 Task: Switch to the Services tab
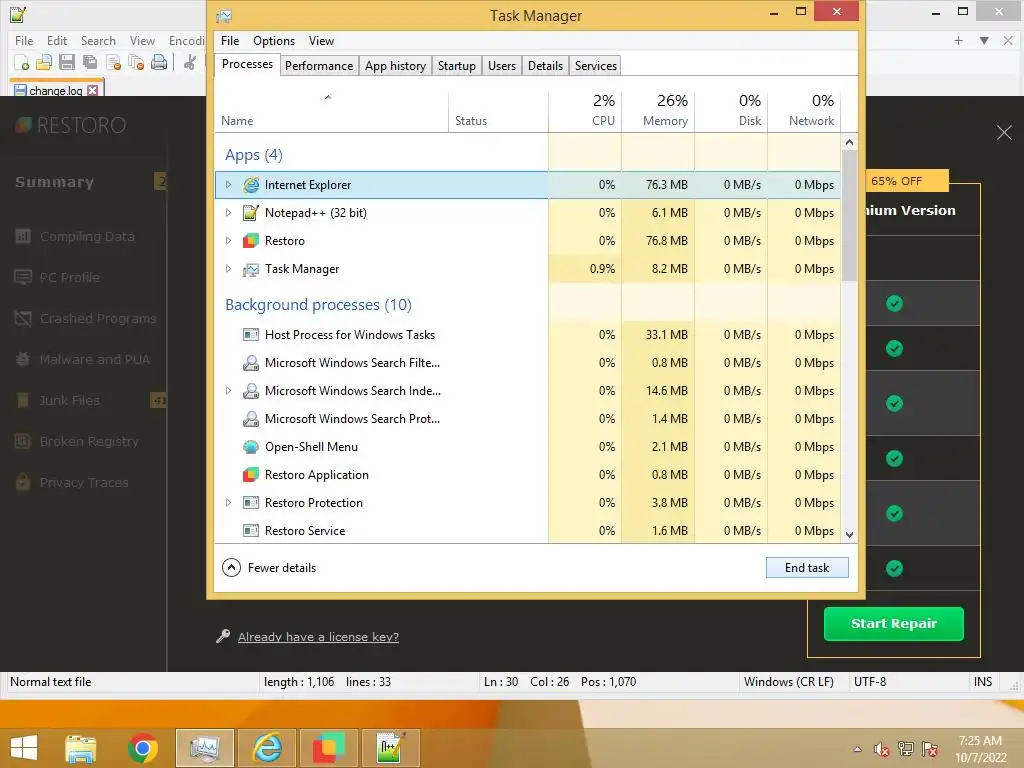point(596,65)
